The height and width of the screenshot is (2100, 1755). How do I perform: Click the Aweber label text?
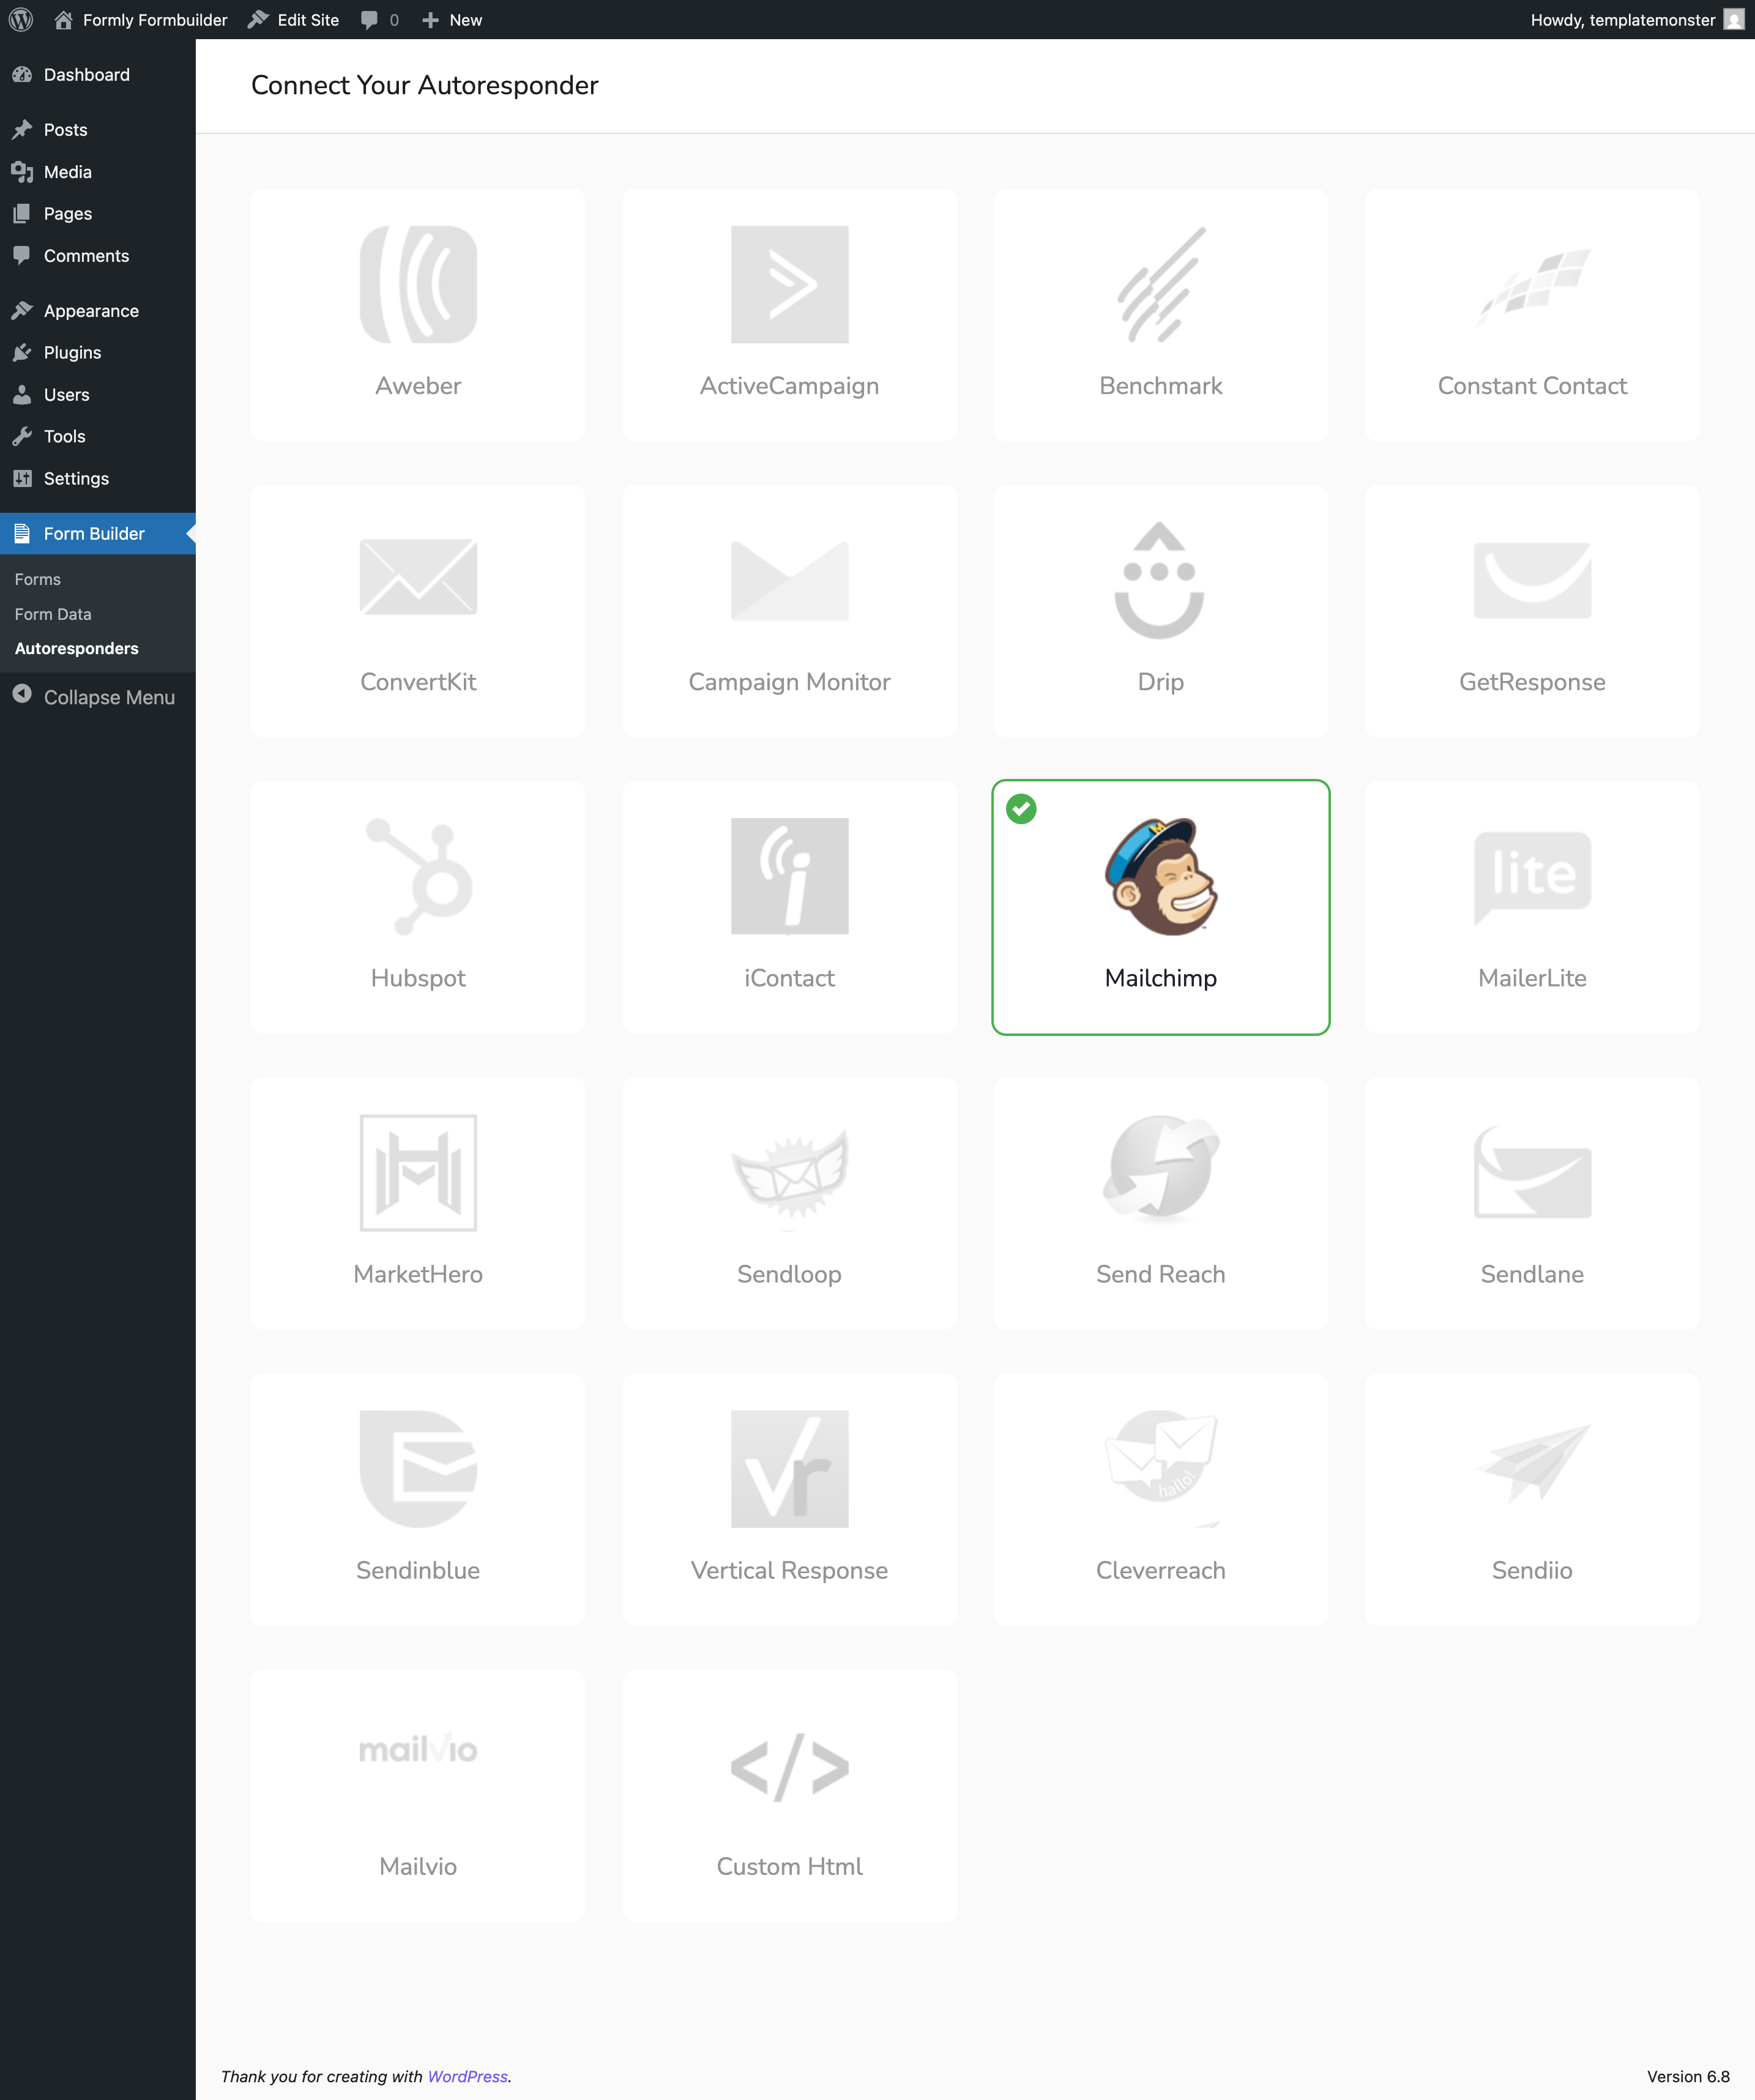[418, 386]
